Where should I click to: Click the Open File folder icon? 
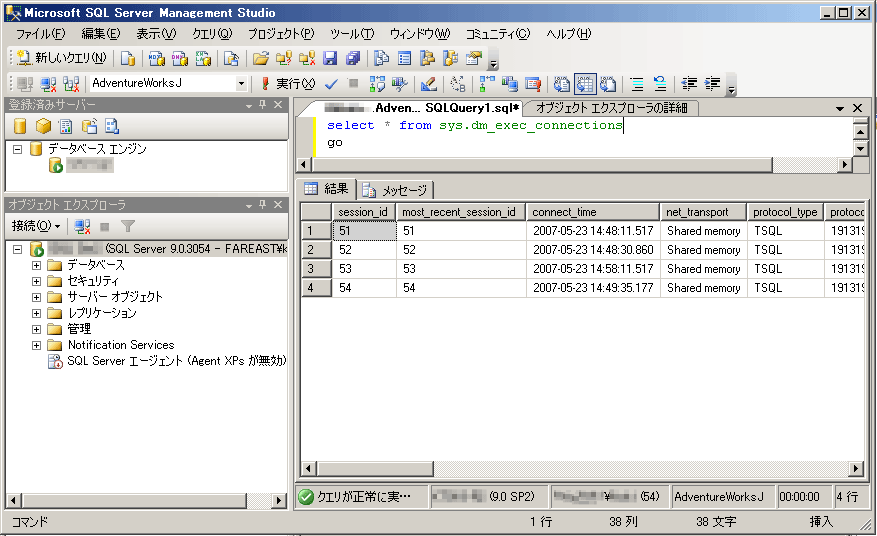pyautogui.click(x=261, y=58)
